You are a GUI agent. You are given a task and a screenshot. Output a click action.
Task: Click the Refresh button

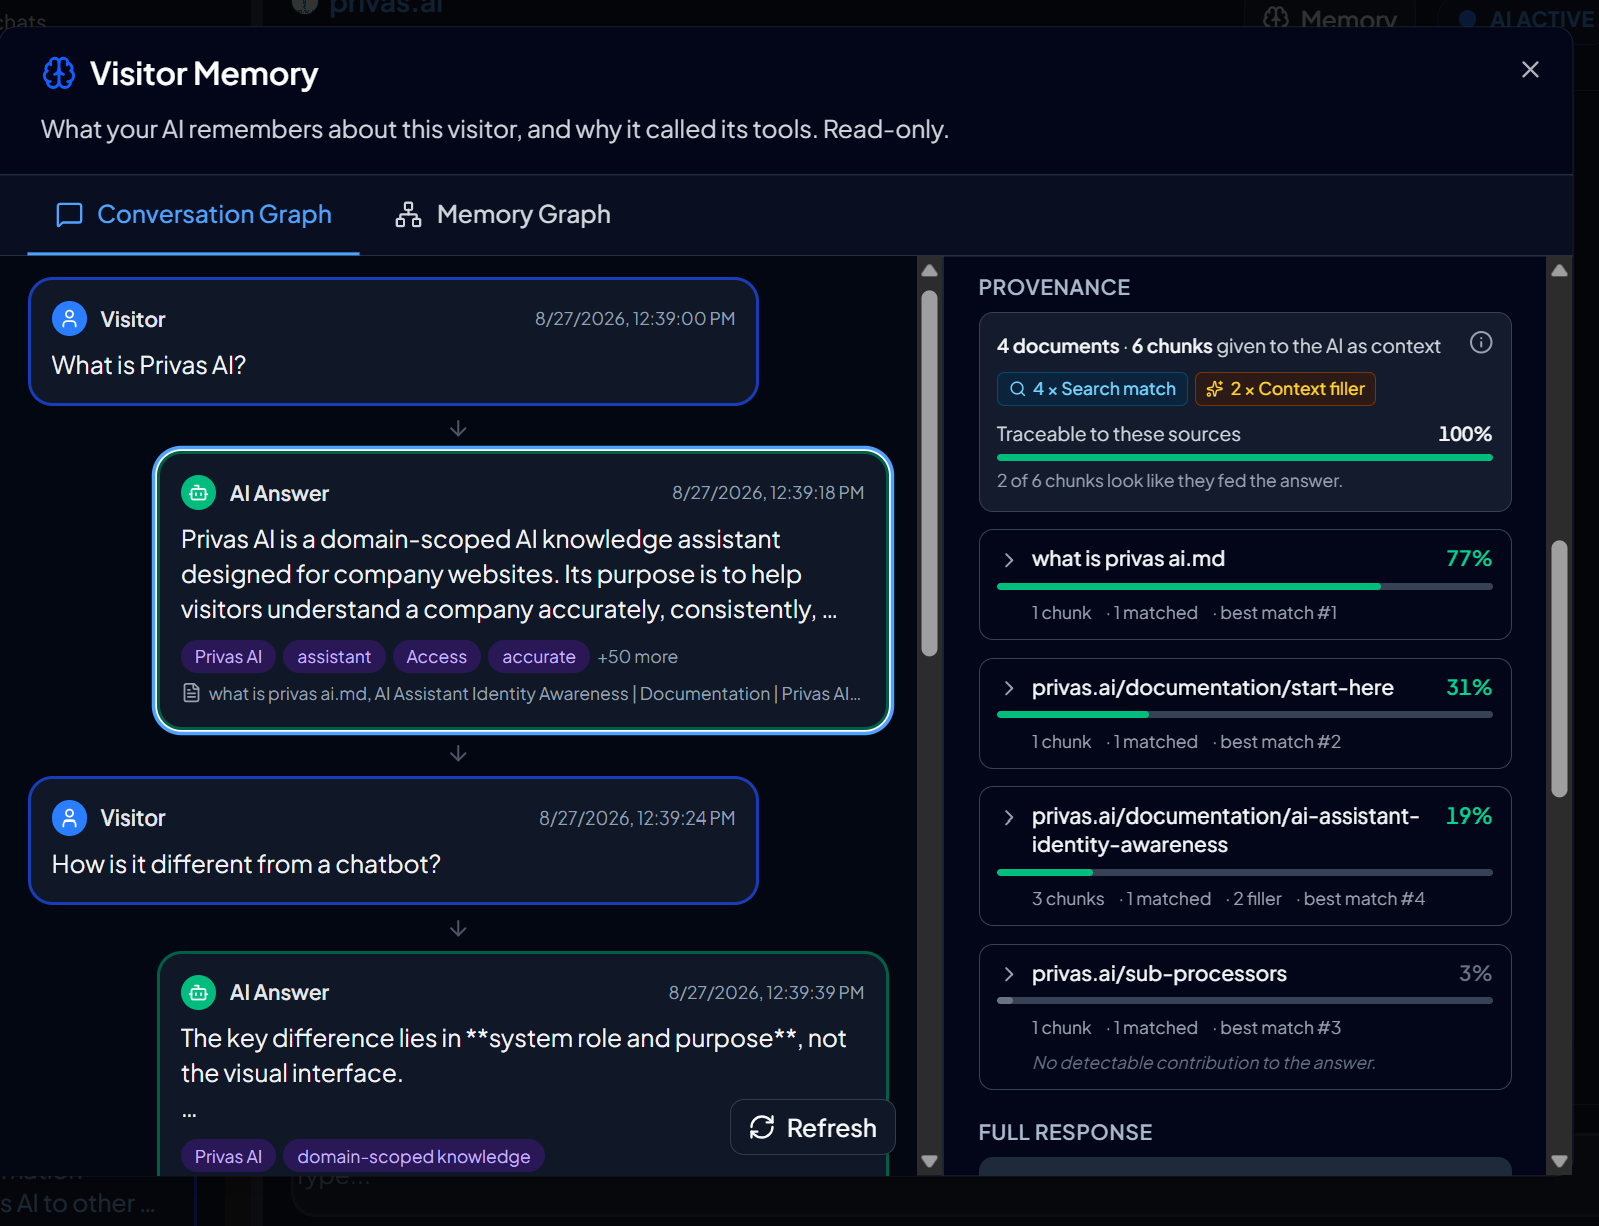(x=812, y=1128)
